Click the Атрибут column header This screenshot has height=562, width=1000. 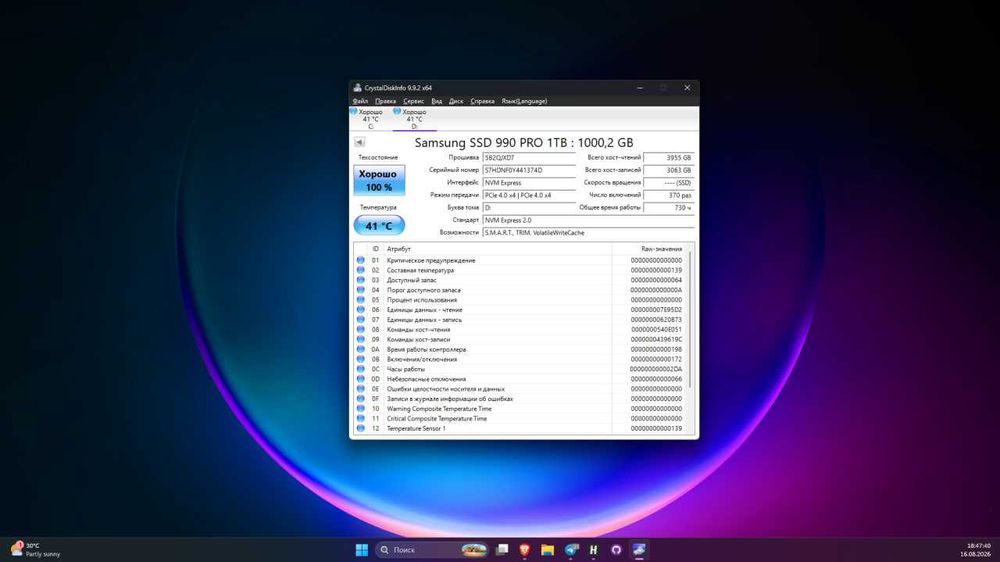point(497,249)
